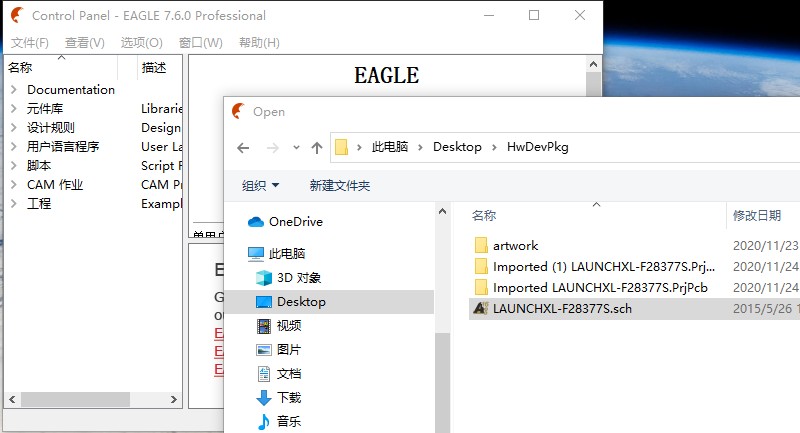Go forward in the Open dialog
The image size is (800, 433).
tap(273, 148)
